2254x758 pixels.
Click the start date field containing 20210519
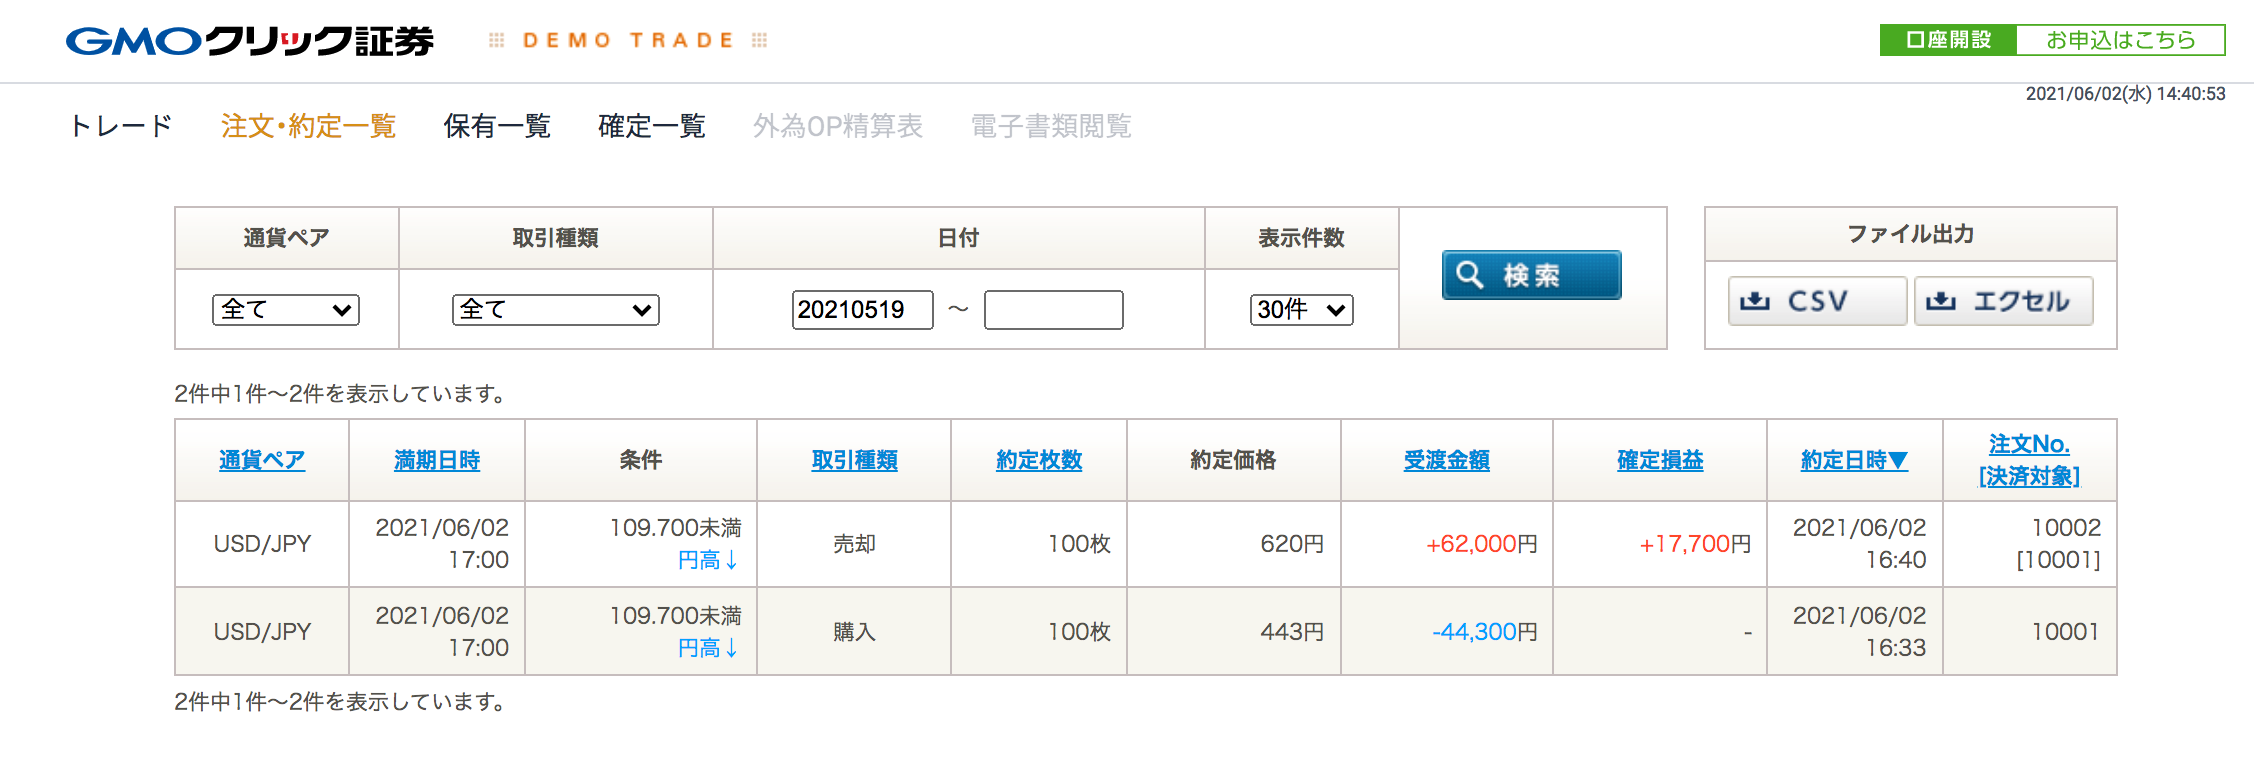pos(862,310)
